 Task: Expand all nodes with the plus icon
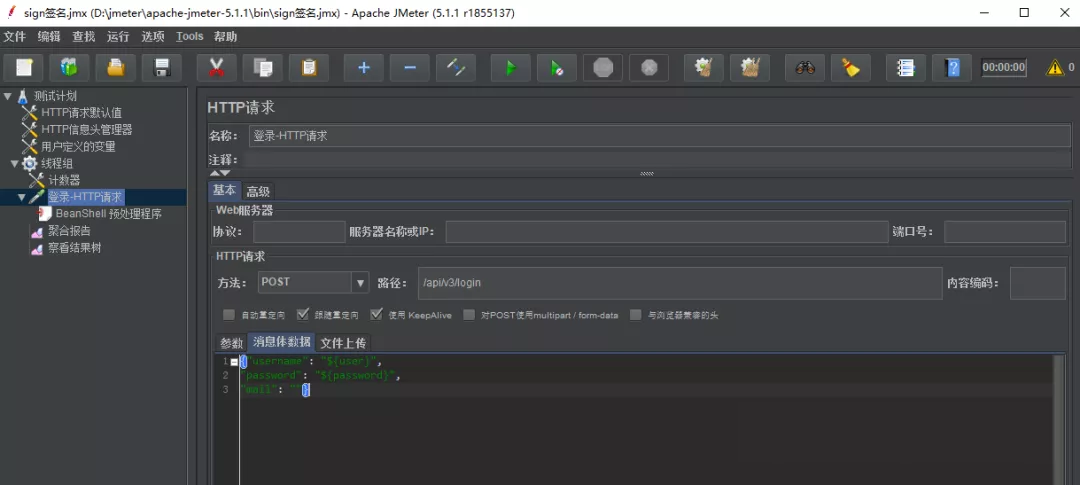pyautogui.click(x=364, y=68)
